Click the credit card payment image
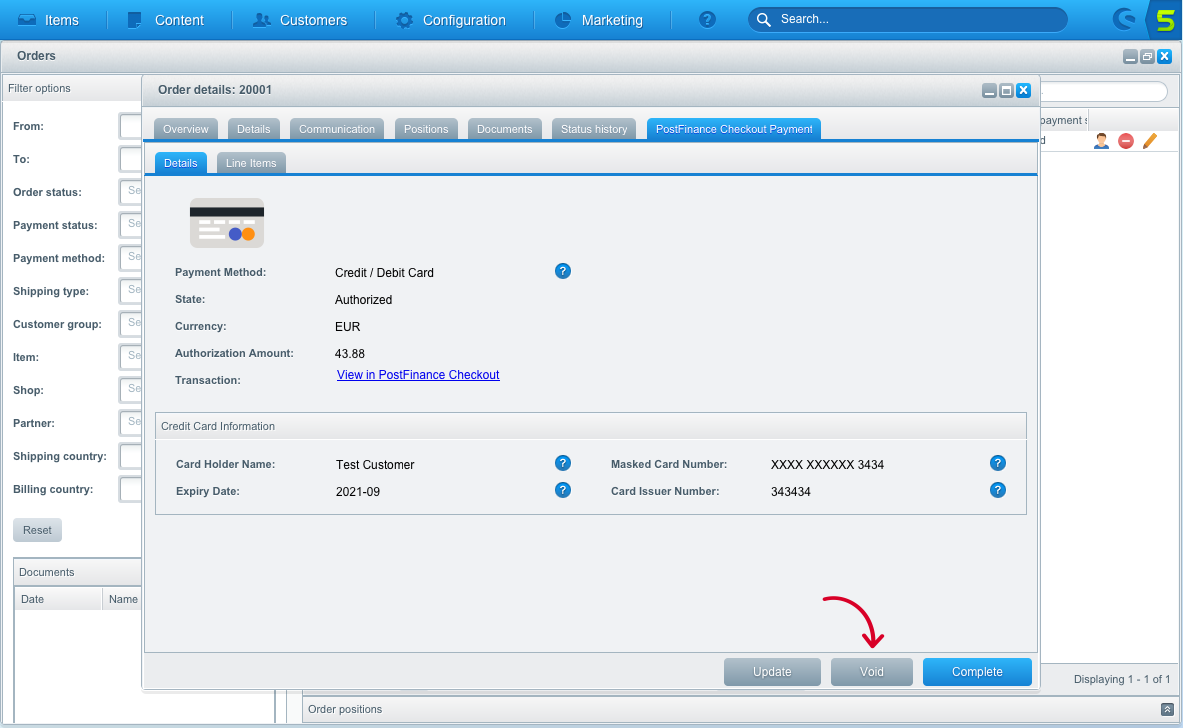This screenshot has height=728, width=1183. click(226, 223)
